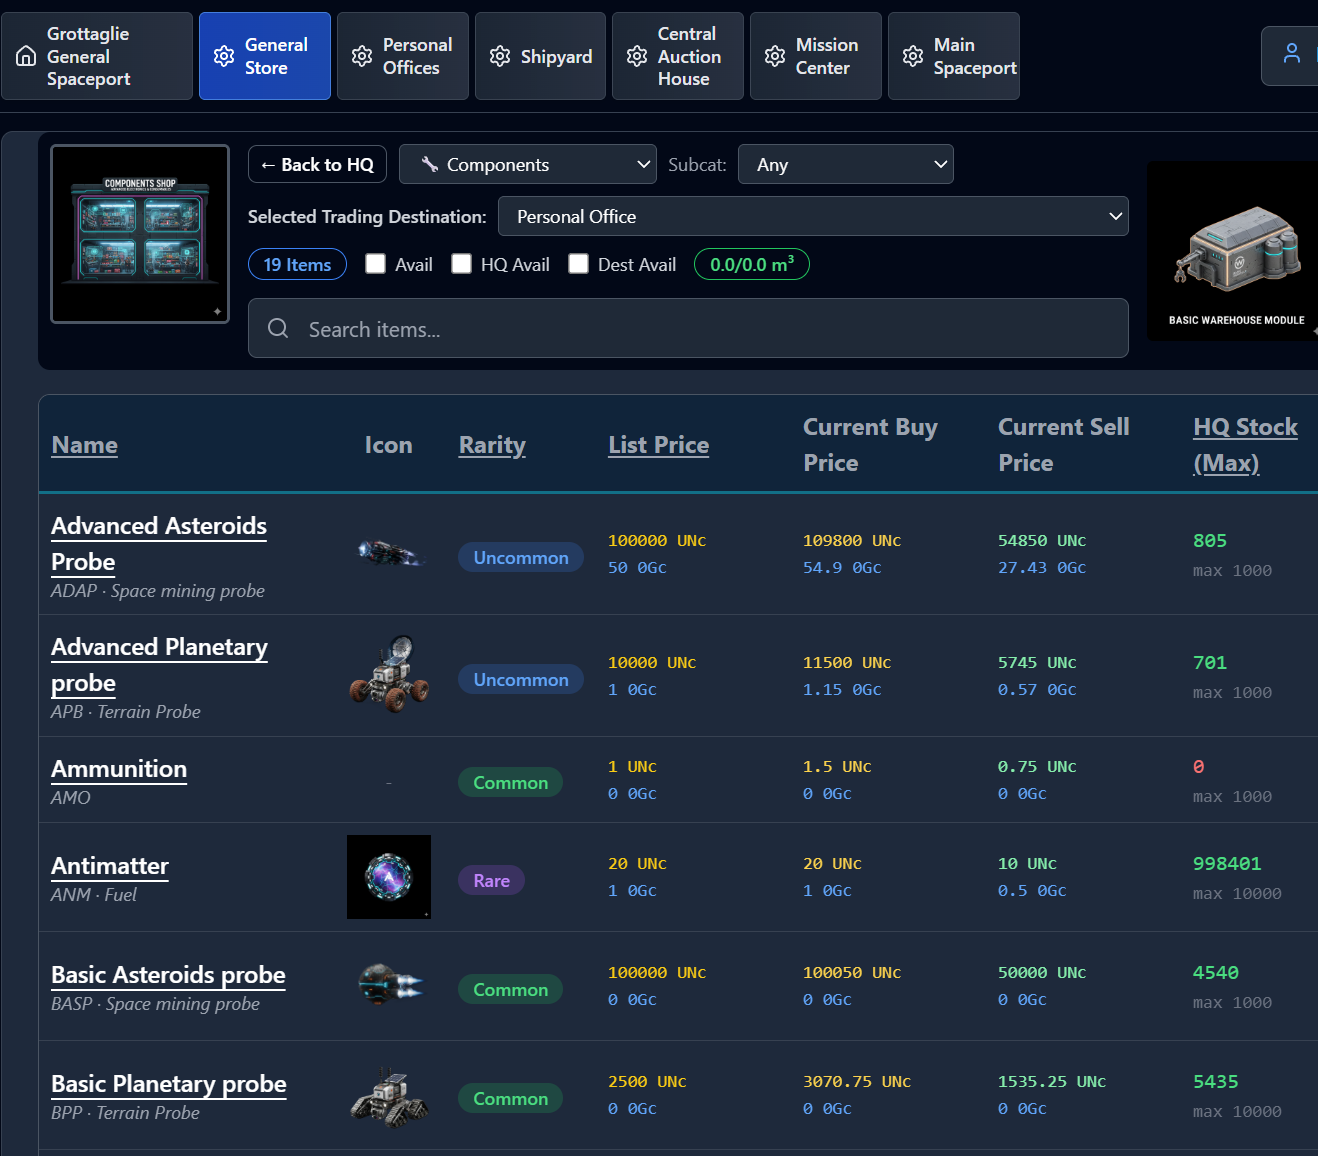Open the Ammunition item link

click(119, 769)
